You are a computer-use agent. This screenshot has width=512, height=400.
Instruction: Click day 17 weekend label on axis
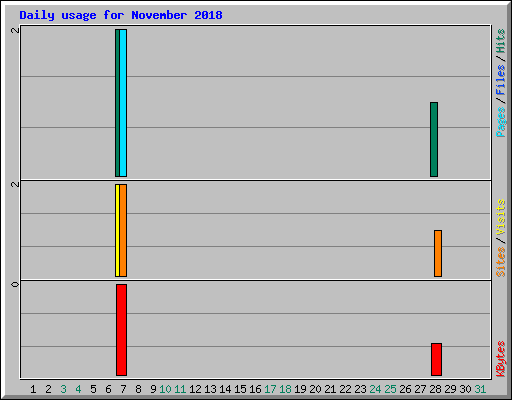click(x=270, y=389)
